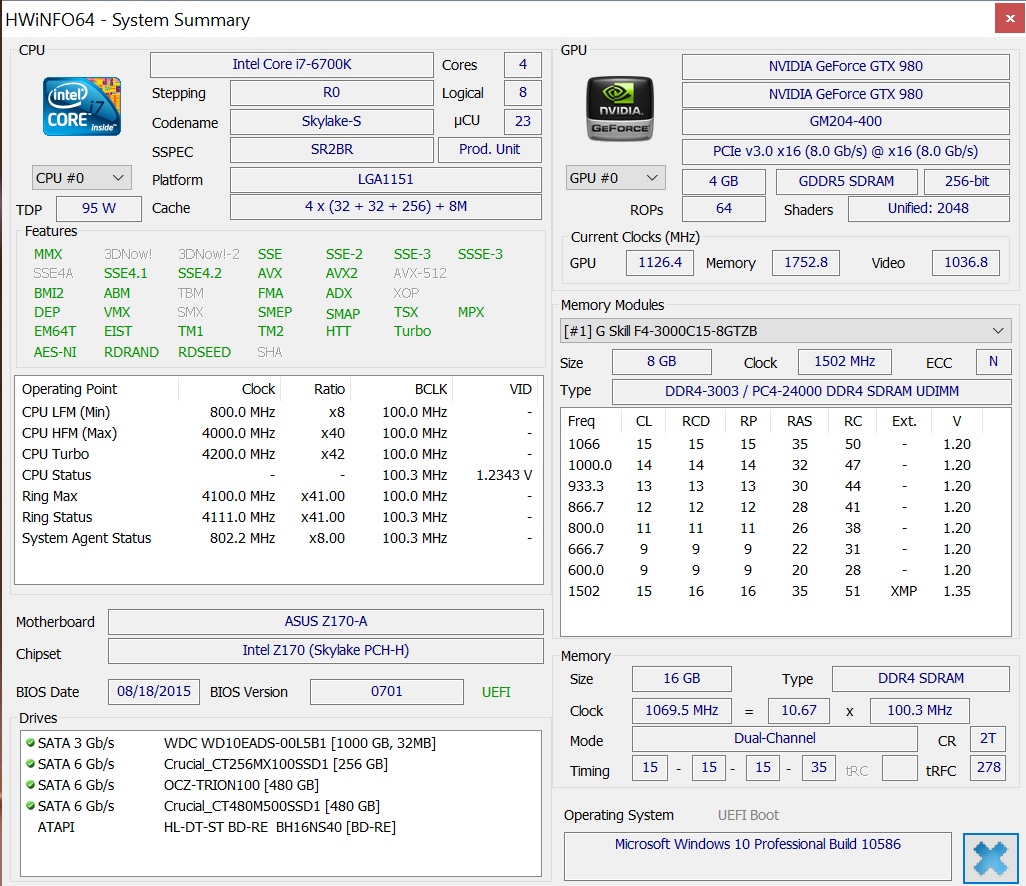Click the BIOS Date value 08/18/2015
This screenshot has height=886, width=1026.
(154, 692)
